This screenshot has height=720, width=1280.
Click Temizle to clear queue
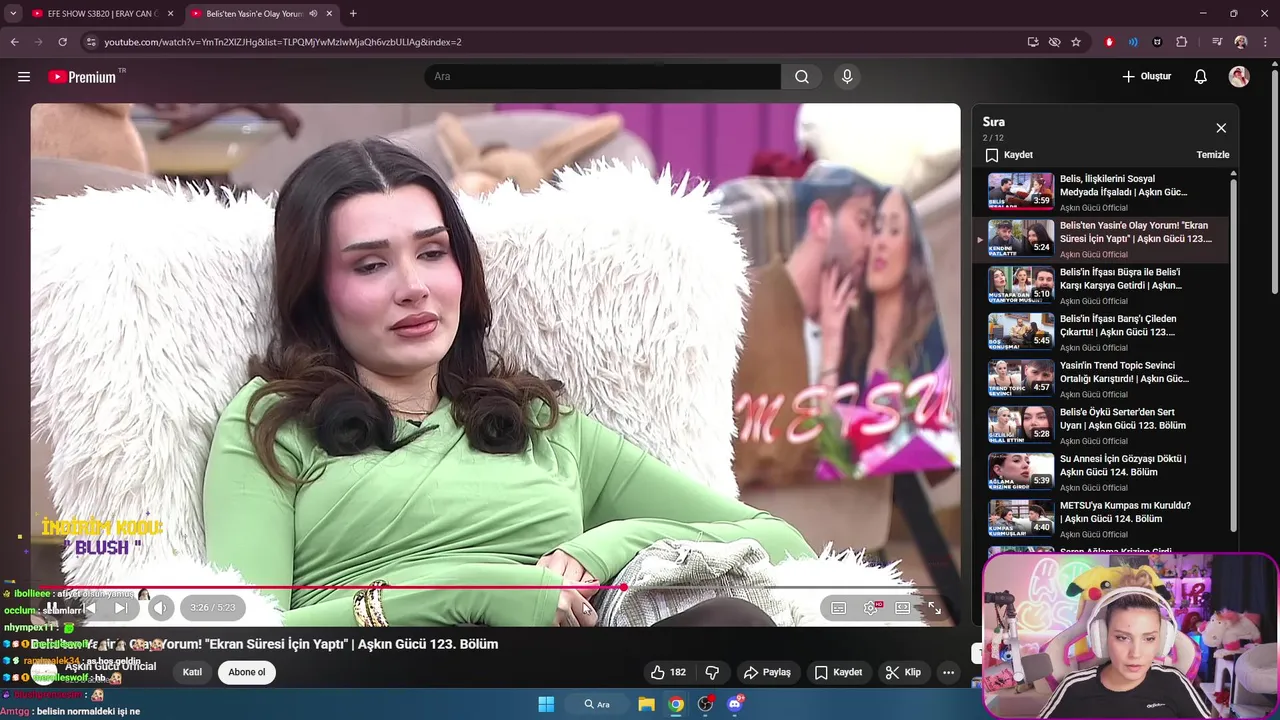(x=1213, y=155)
